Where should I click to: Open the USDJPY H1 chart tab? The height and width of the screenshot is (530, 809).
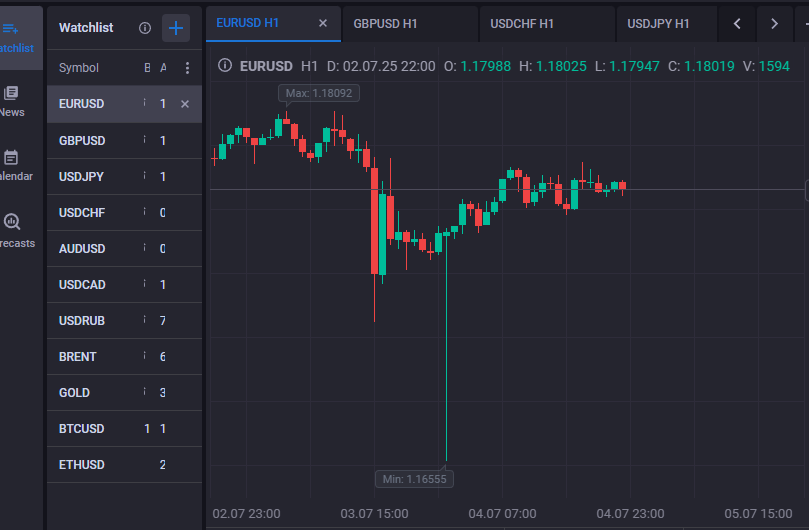(x=658, y=23)
